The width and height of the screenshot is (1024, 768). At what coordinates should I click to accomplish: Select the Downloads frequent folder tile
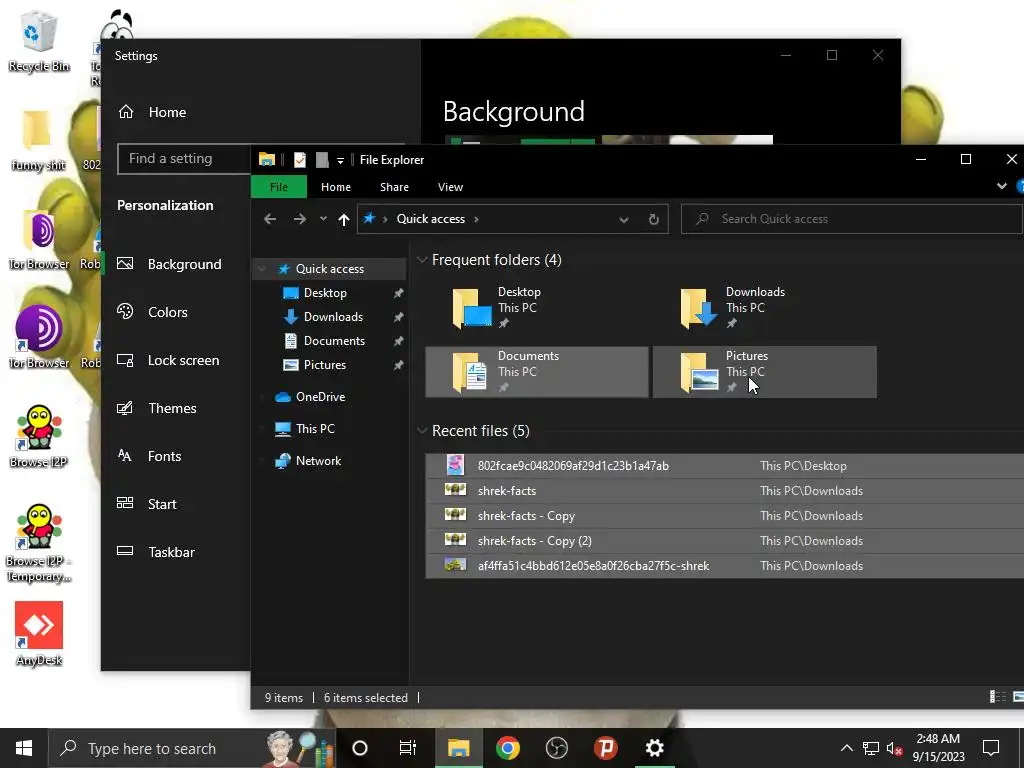point(765,308)
